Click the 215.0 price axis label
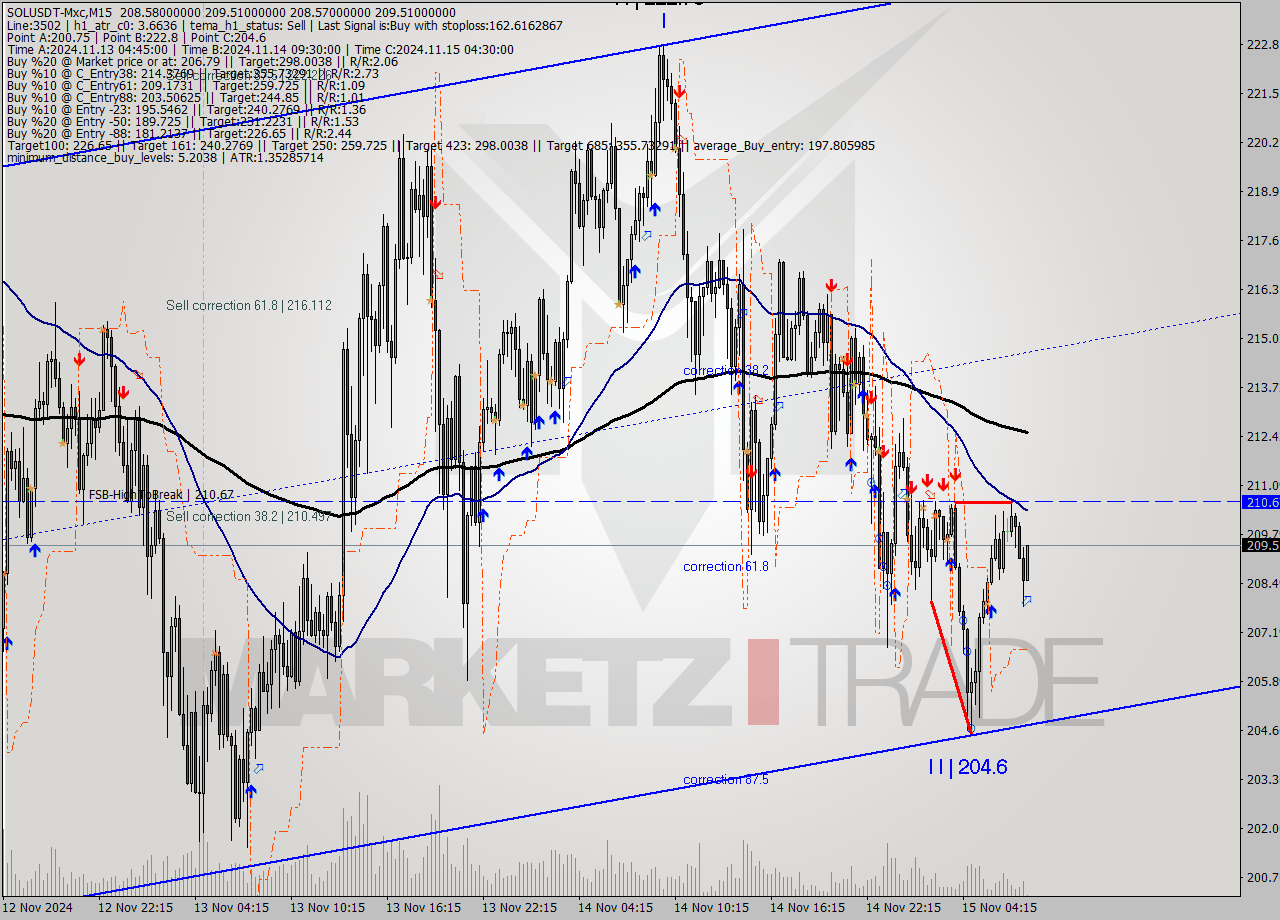1280x920 pixels. click(x=1261, y=338)
